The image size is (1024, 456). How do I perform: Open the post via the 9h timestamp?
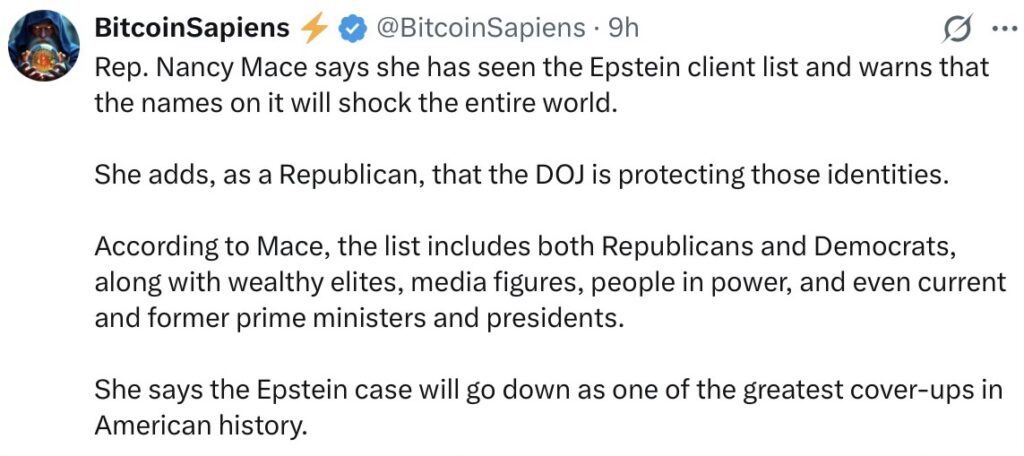623,29
